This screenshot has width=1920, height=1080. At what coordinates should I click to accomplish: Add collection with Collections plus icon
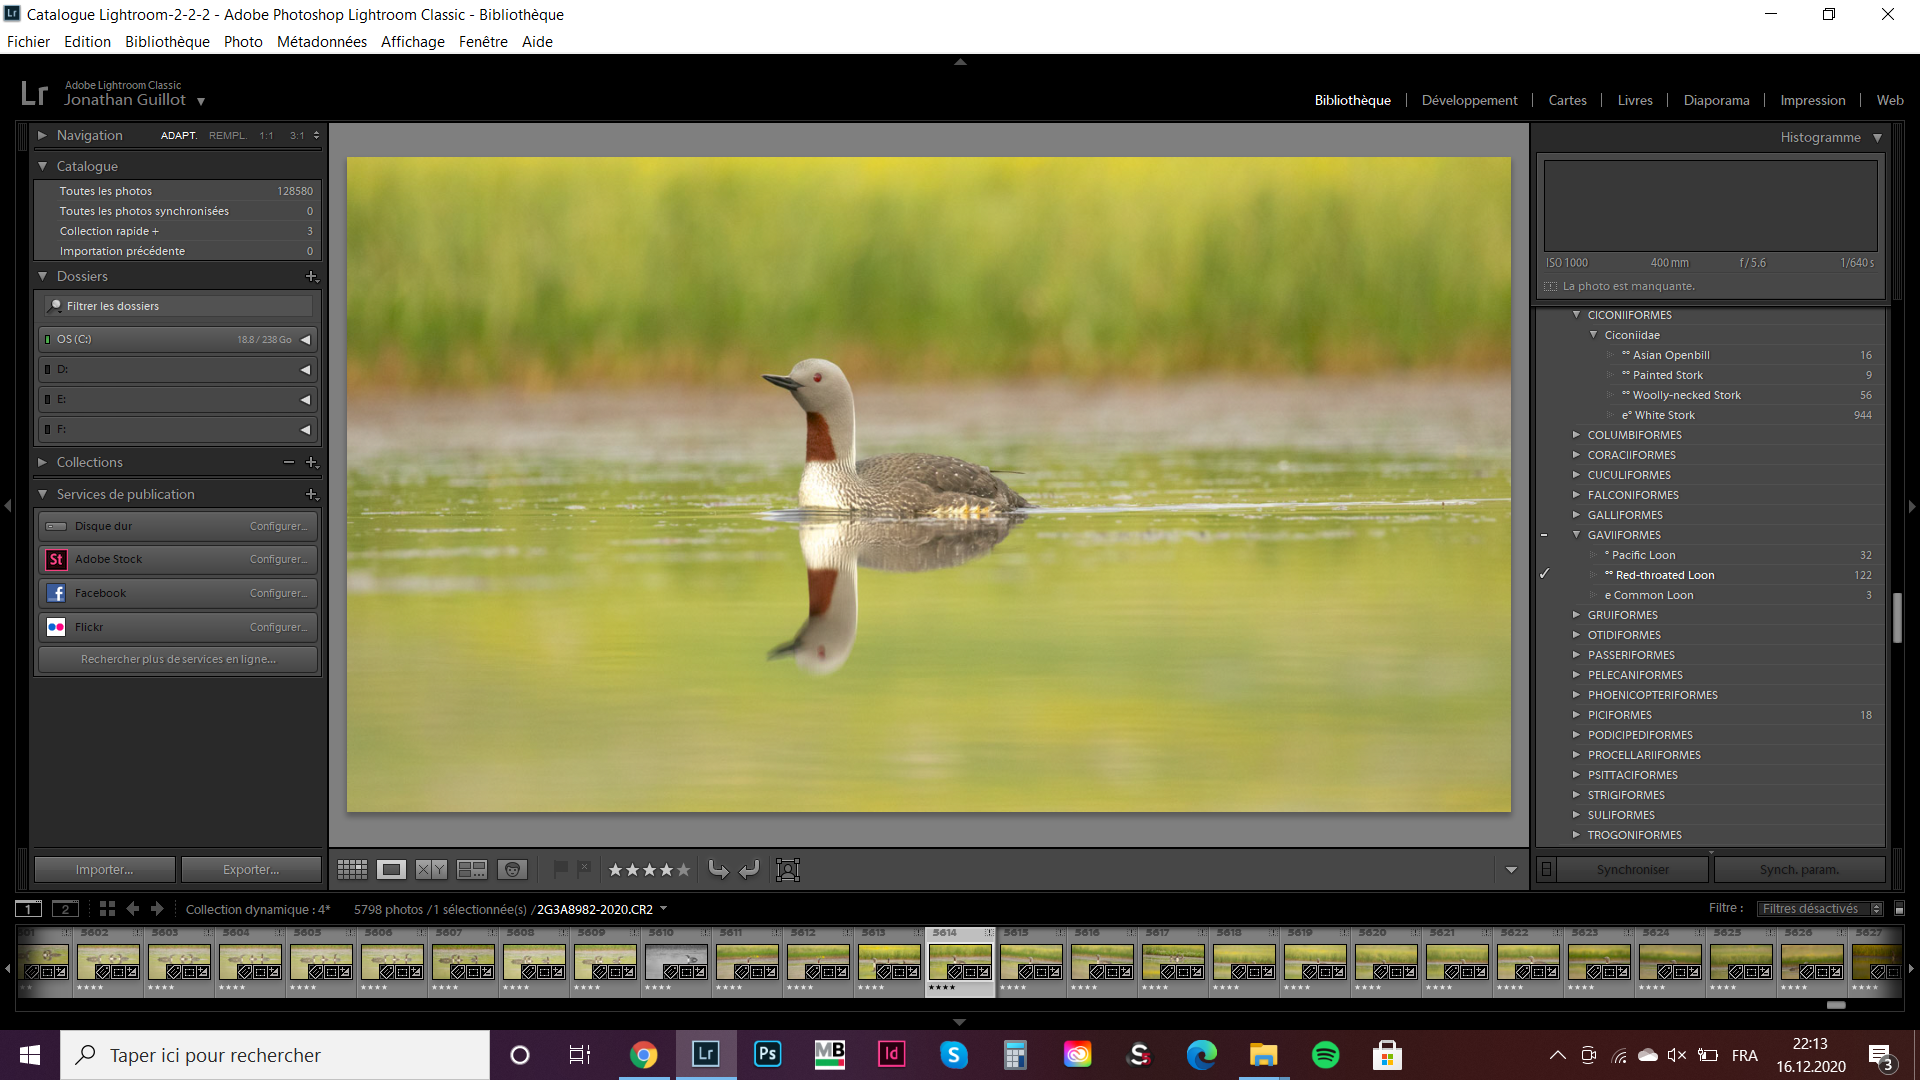tap(311, 462)
